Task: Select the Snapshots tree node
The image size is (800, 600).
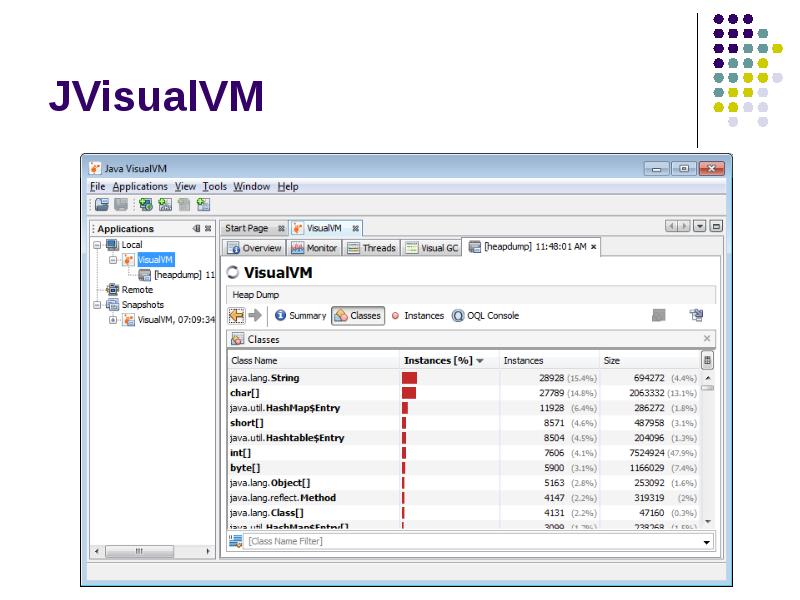Action: (143, 305)
